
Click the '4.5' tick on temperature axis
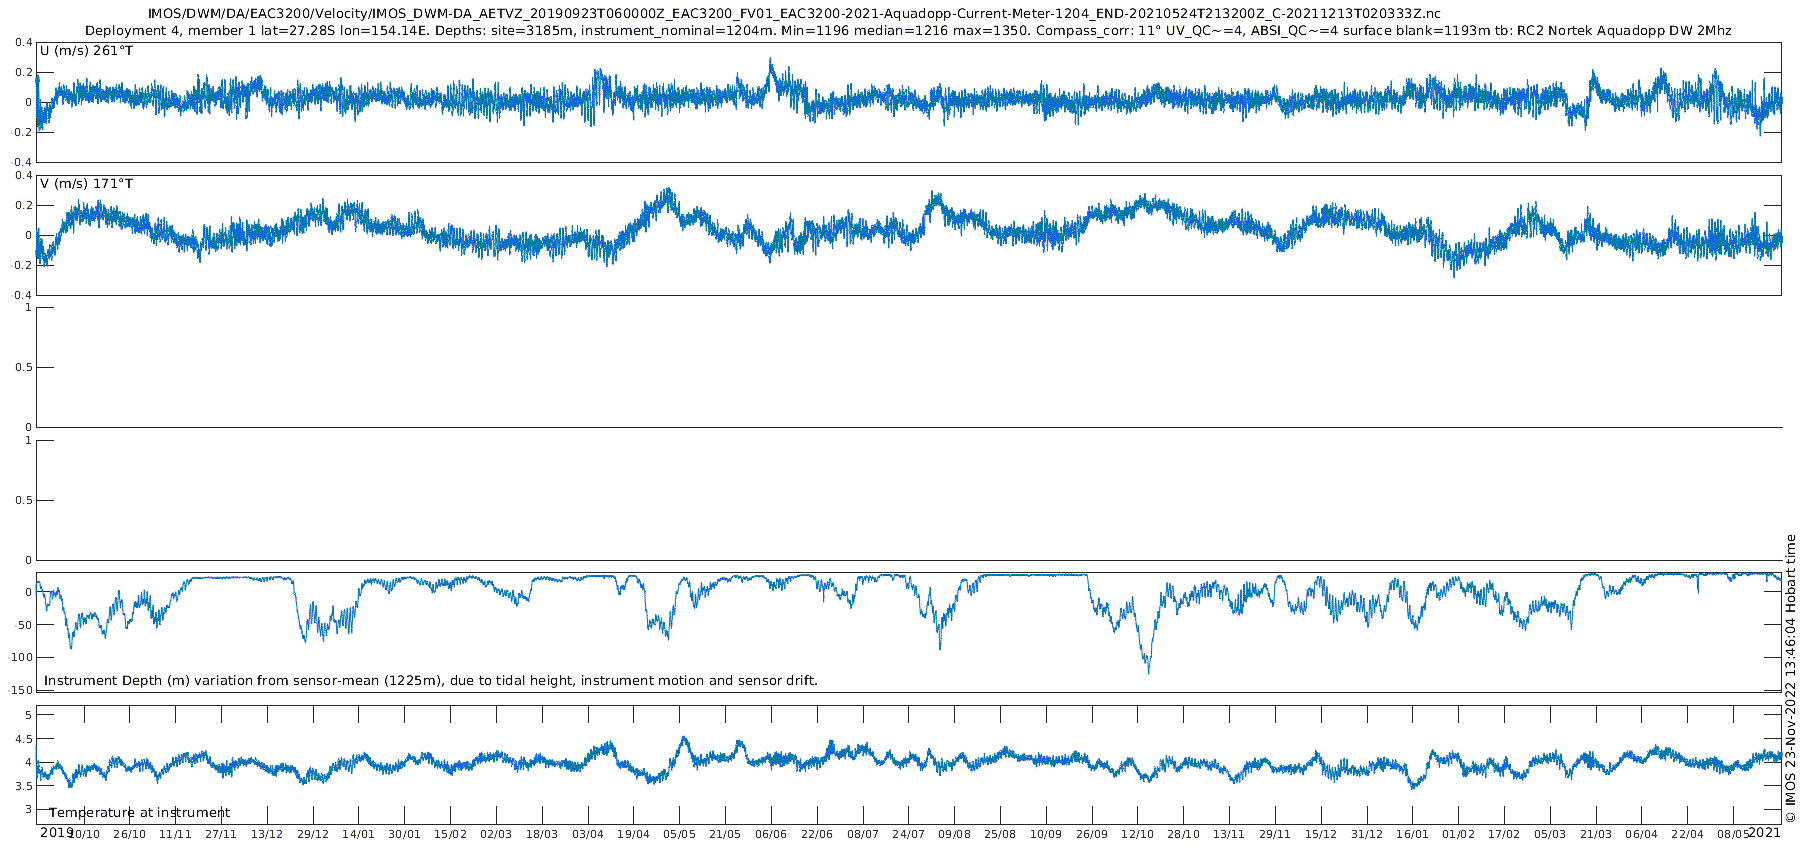24,739
